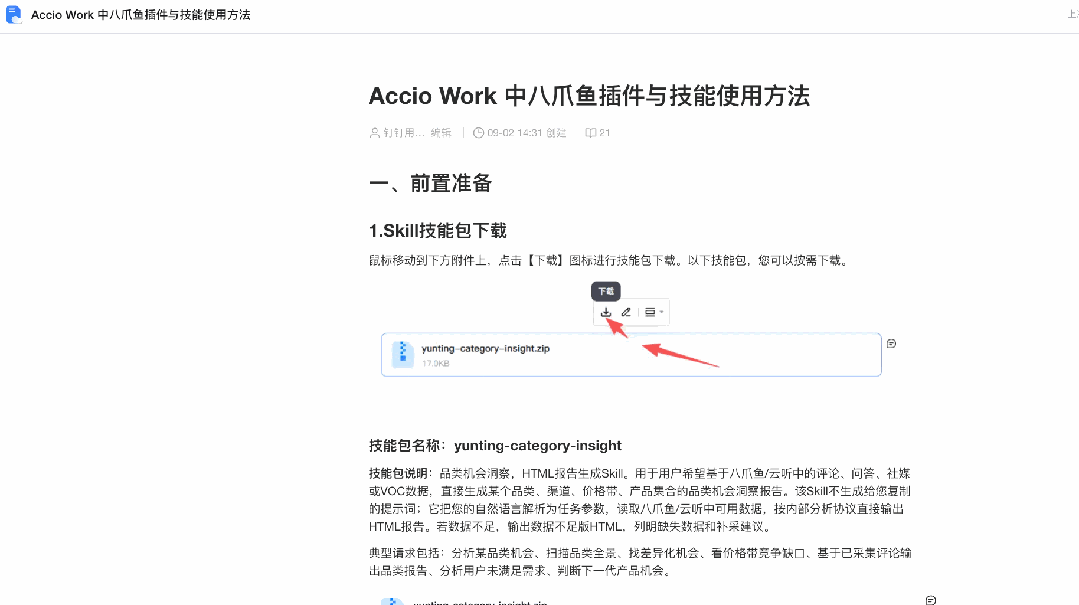
Task: Click the blue document icon in the header
Action: pos(13,15)
